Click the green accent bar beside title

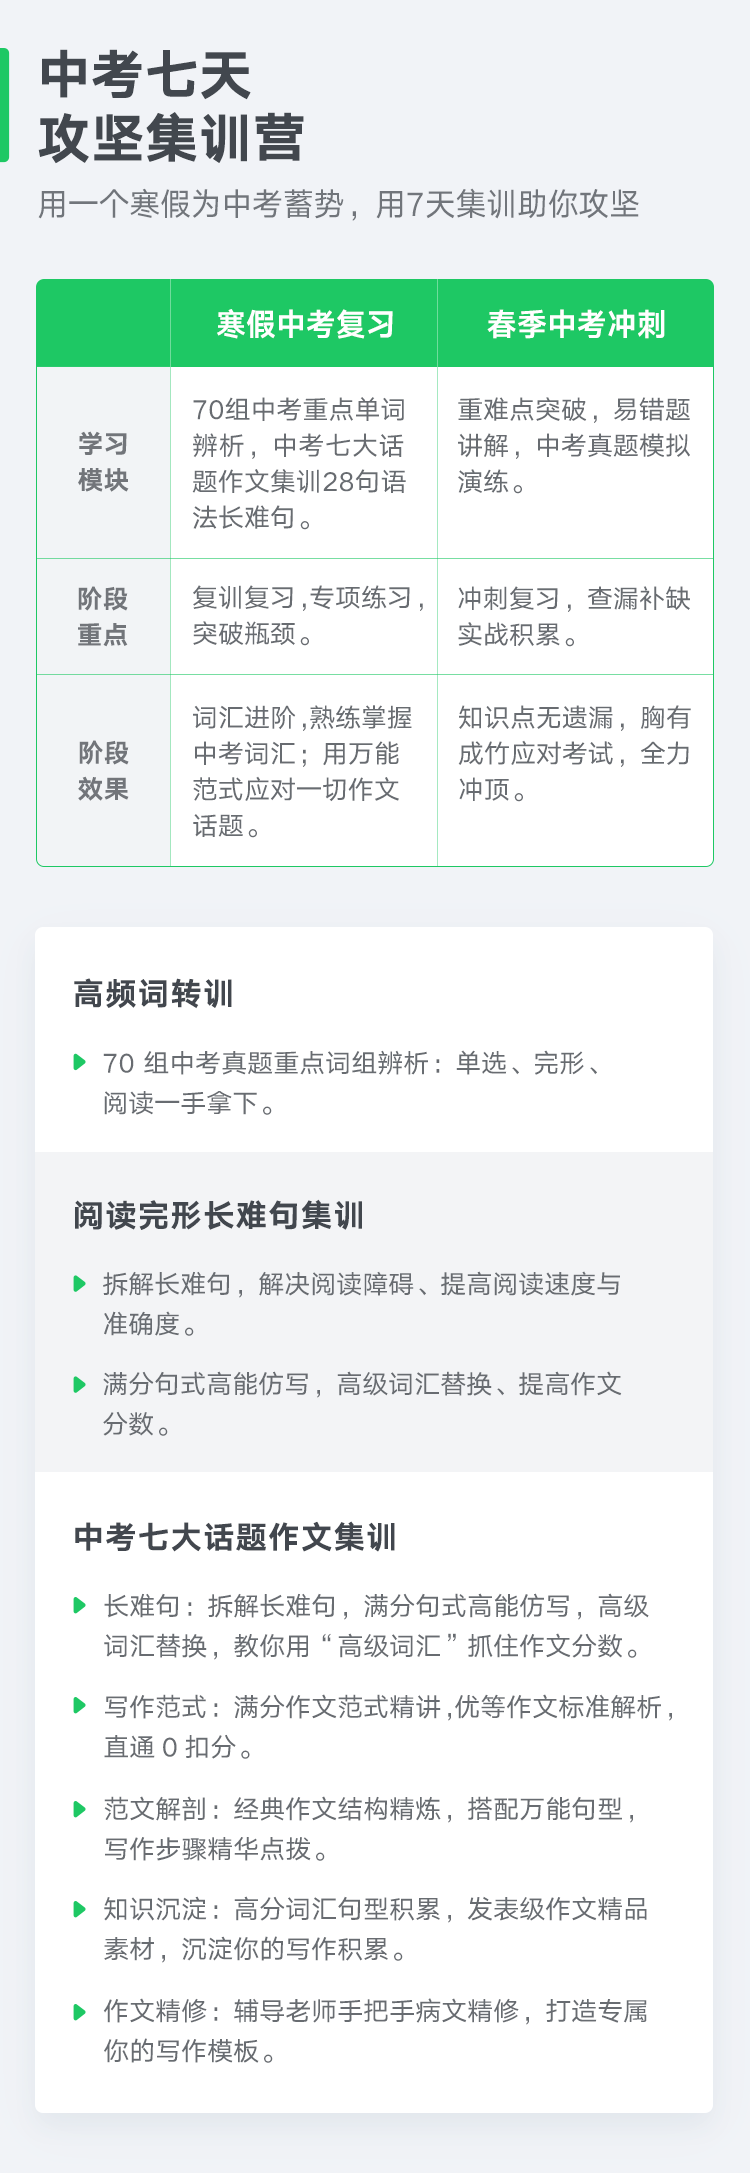4,105
